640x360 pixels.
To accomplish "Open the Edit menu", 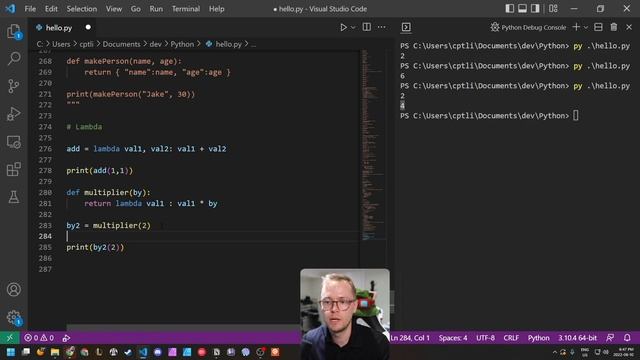I will pos(51,9).
